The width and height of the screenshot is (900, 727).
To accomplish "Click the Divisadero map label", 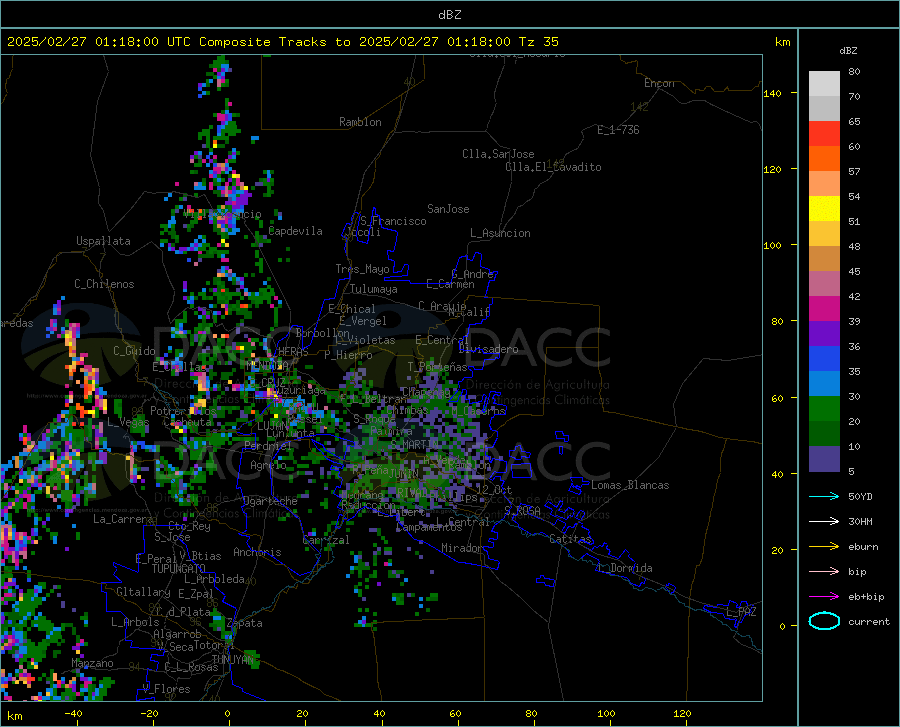I will click(488, 349).
